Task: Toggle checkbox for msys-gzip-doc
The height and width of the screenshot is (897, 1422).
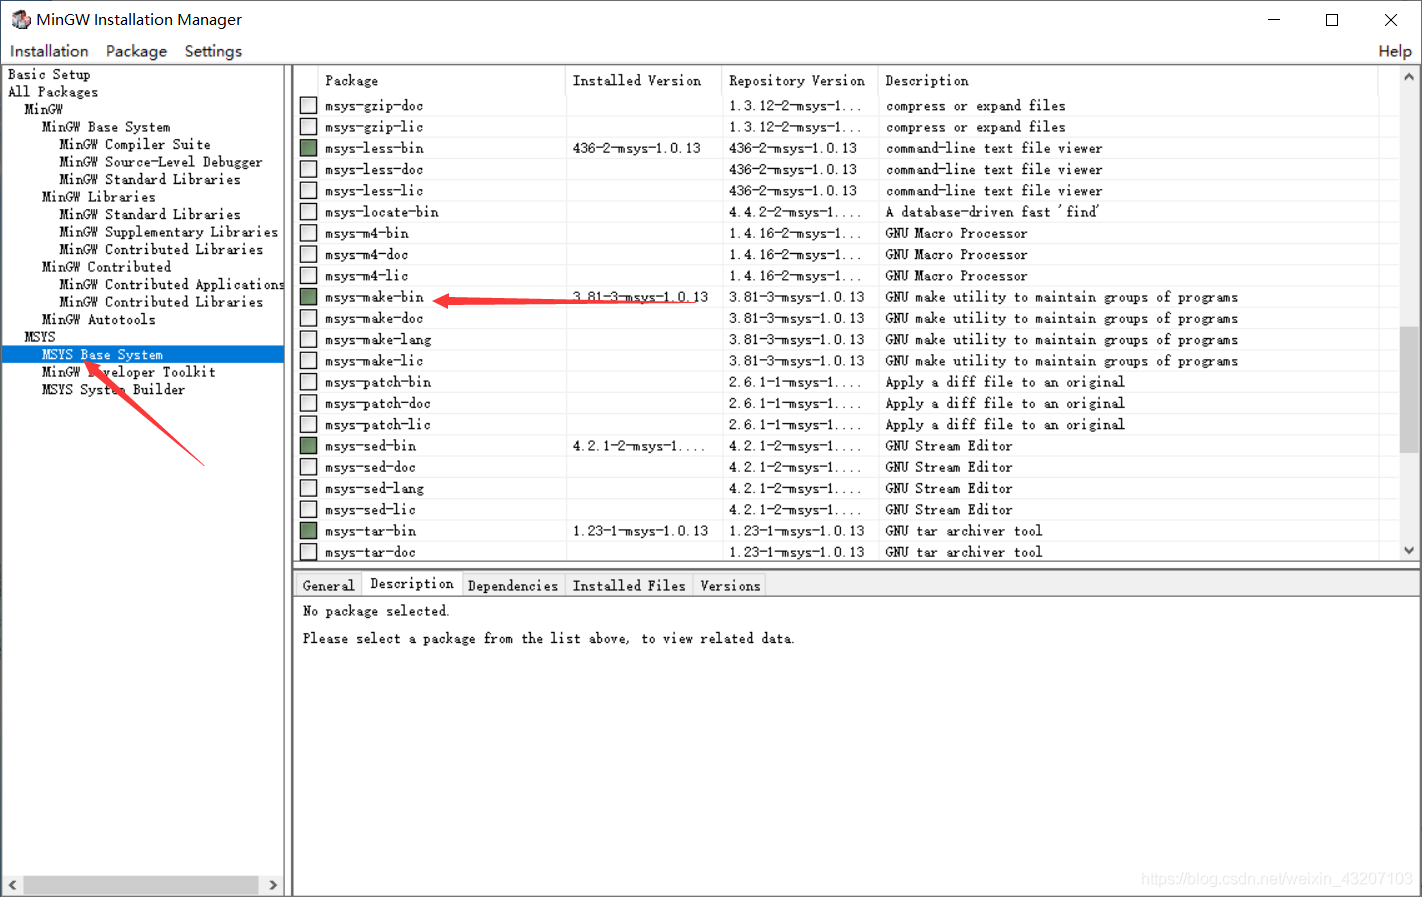Action: click(308, 105)
